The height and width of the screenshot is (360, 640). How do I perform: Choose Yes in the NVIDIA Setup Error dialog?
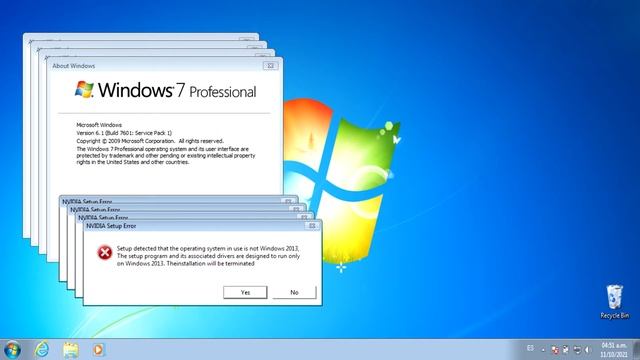click(x=245, y=292)
